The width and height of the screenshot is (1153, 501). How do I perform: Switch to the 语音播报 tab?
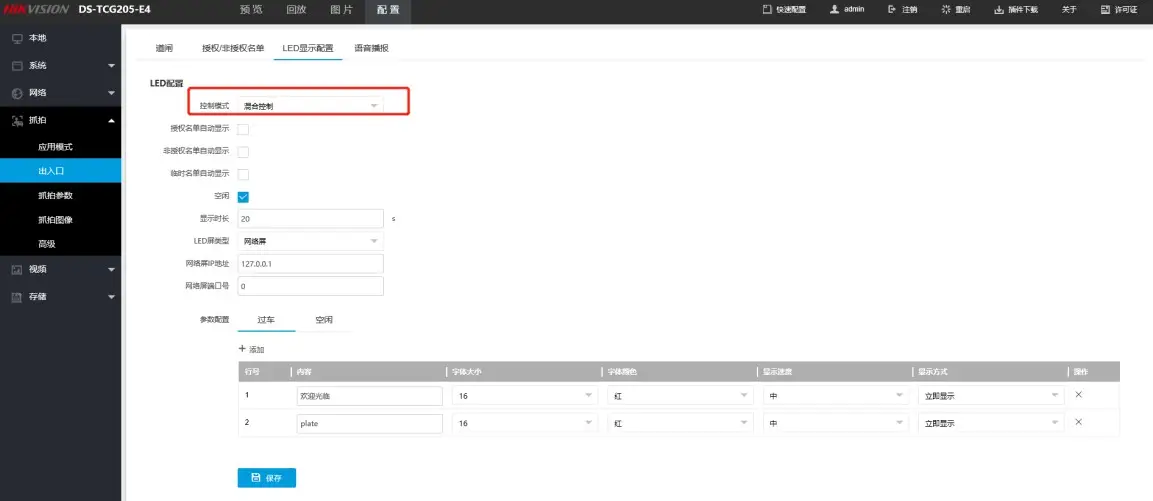[x=371, y=48]
